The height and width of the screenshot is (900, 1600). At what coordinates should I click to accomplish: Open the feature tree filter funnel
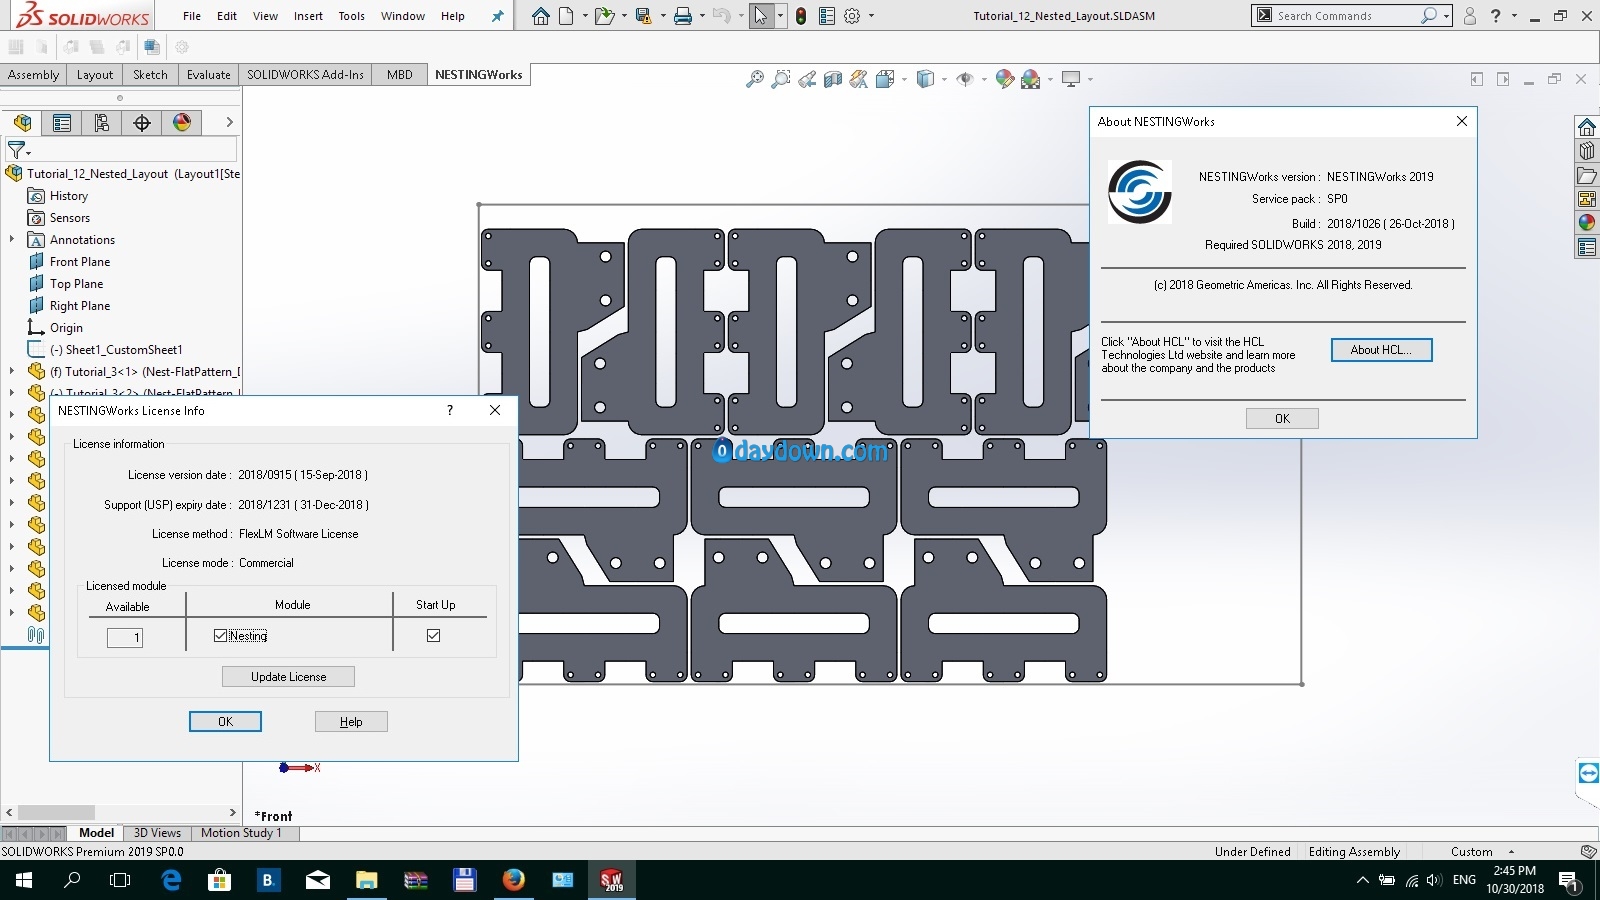coord(19,150)
